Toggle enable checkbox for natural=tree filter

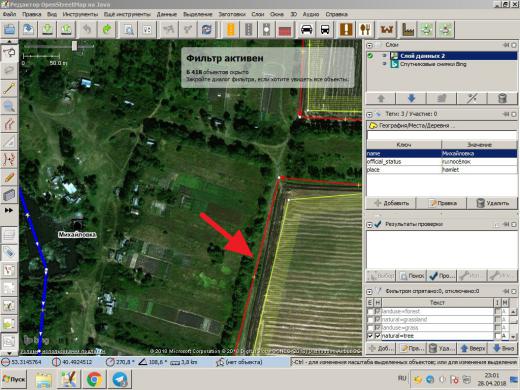click(370, 336)
